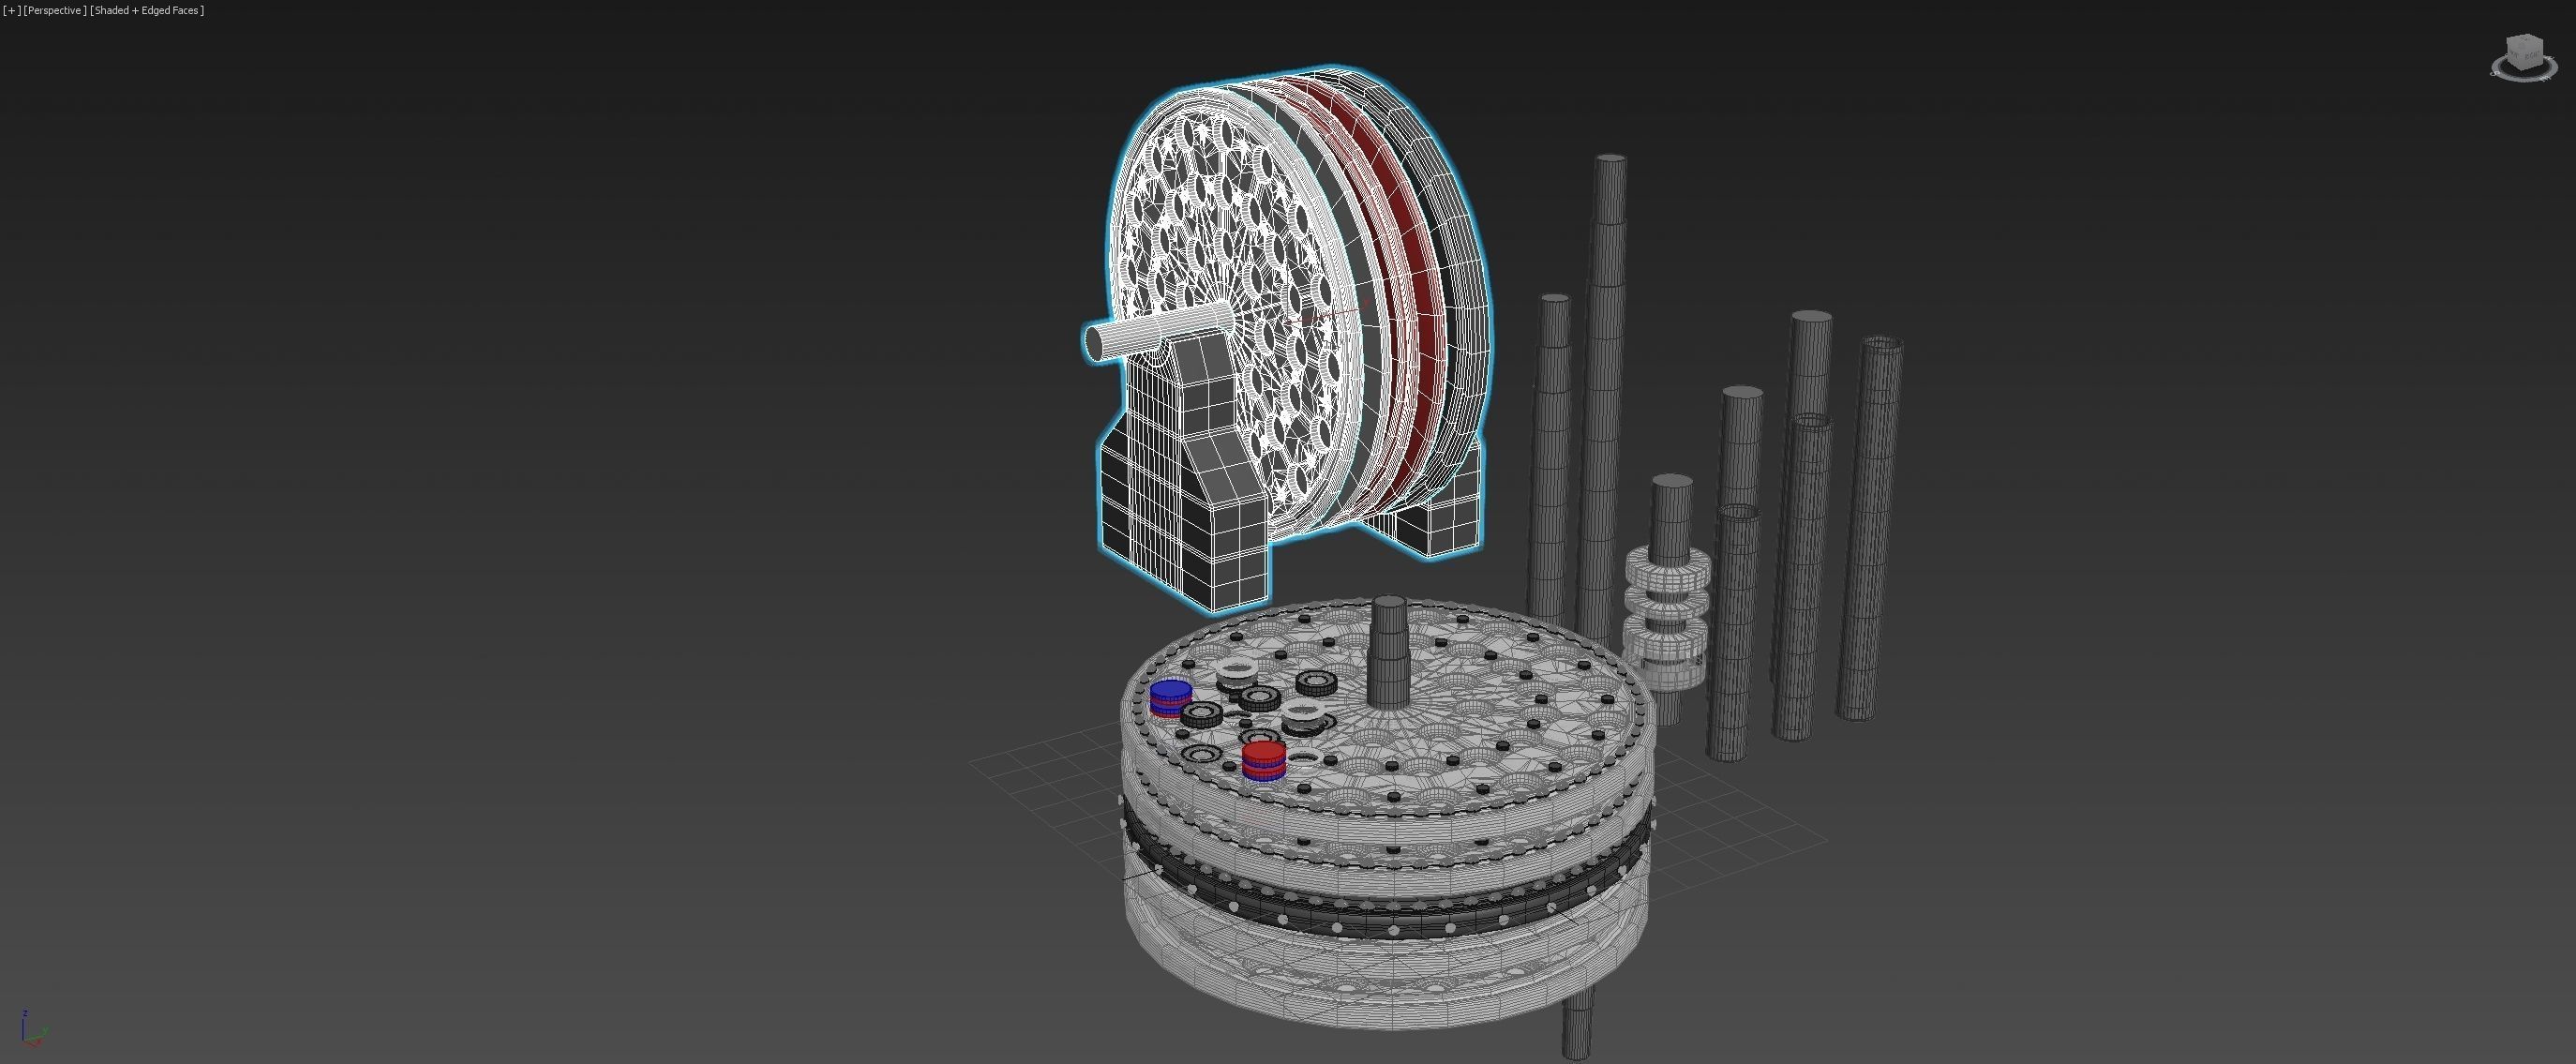Select the blue cylinder on the disc
This screenshot has height=1064, width=2576.
[x=1170, y=698]
